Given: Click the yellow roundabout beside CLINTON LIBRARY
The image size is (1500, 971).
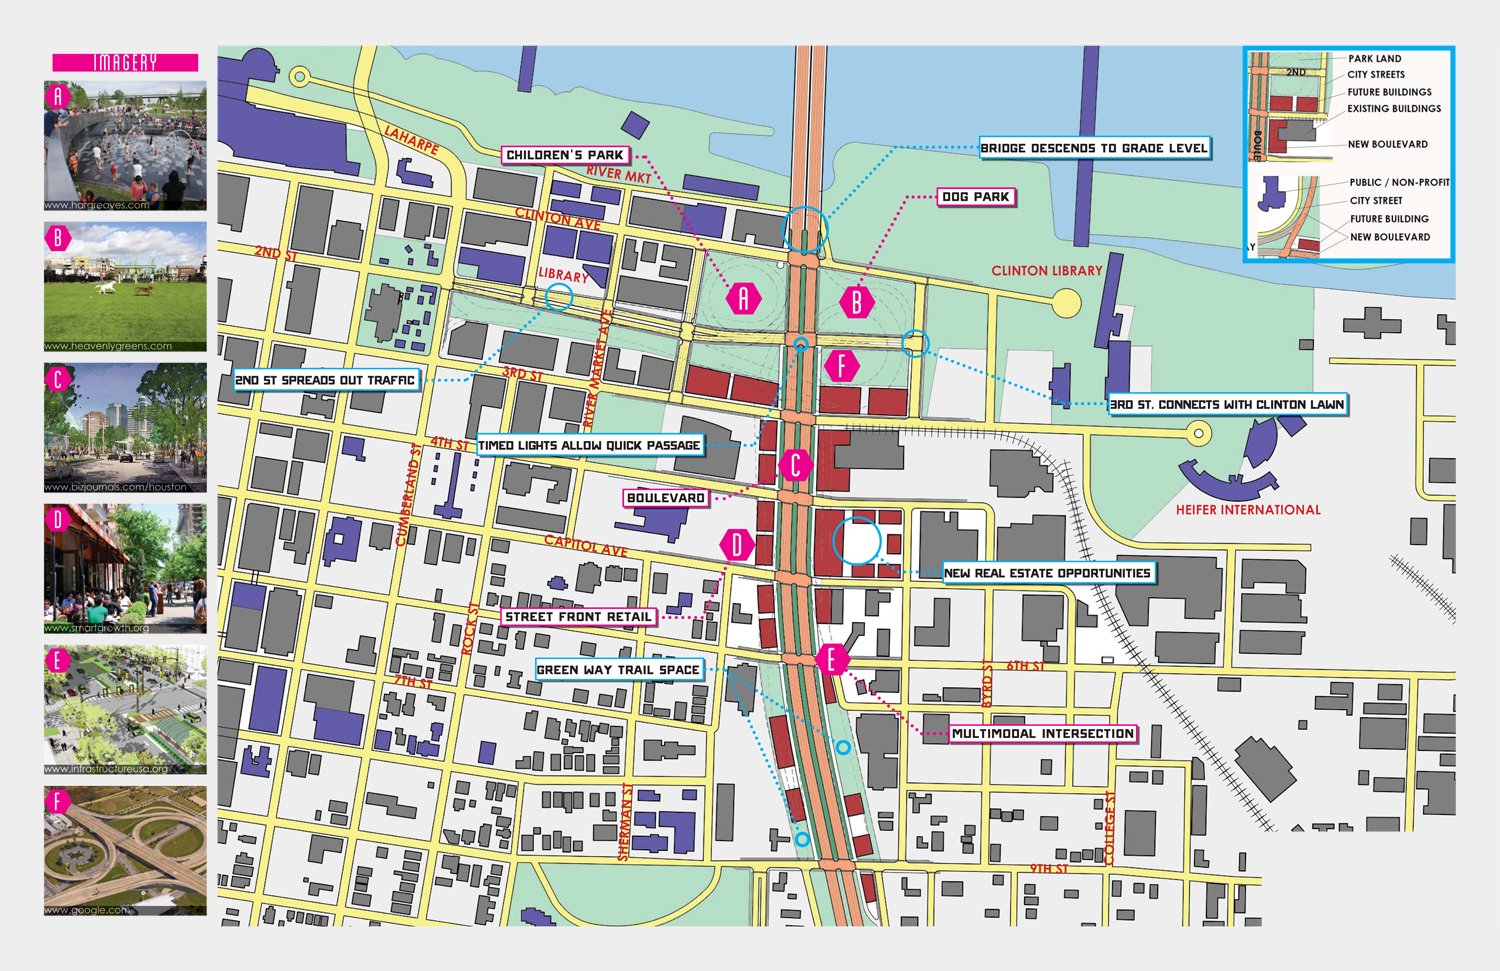Looking at the screenshot, I should coord(1066,303).
